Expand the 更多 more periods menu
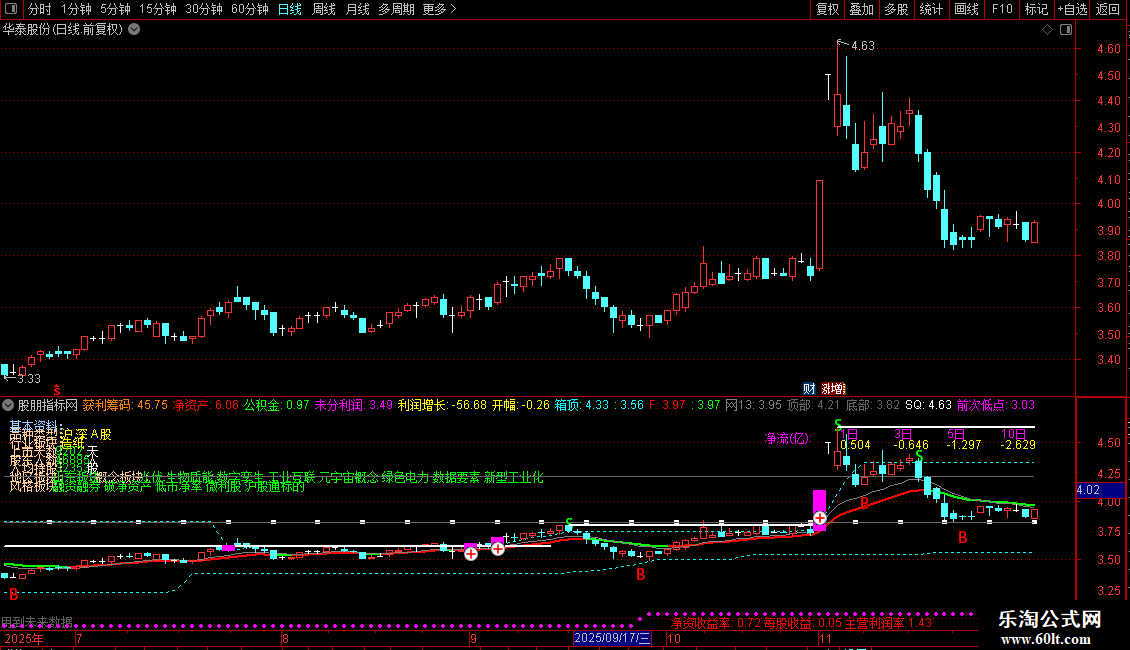The height and width of the screenshot is (650, 1130). click(x=439, y=9)
